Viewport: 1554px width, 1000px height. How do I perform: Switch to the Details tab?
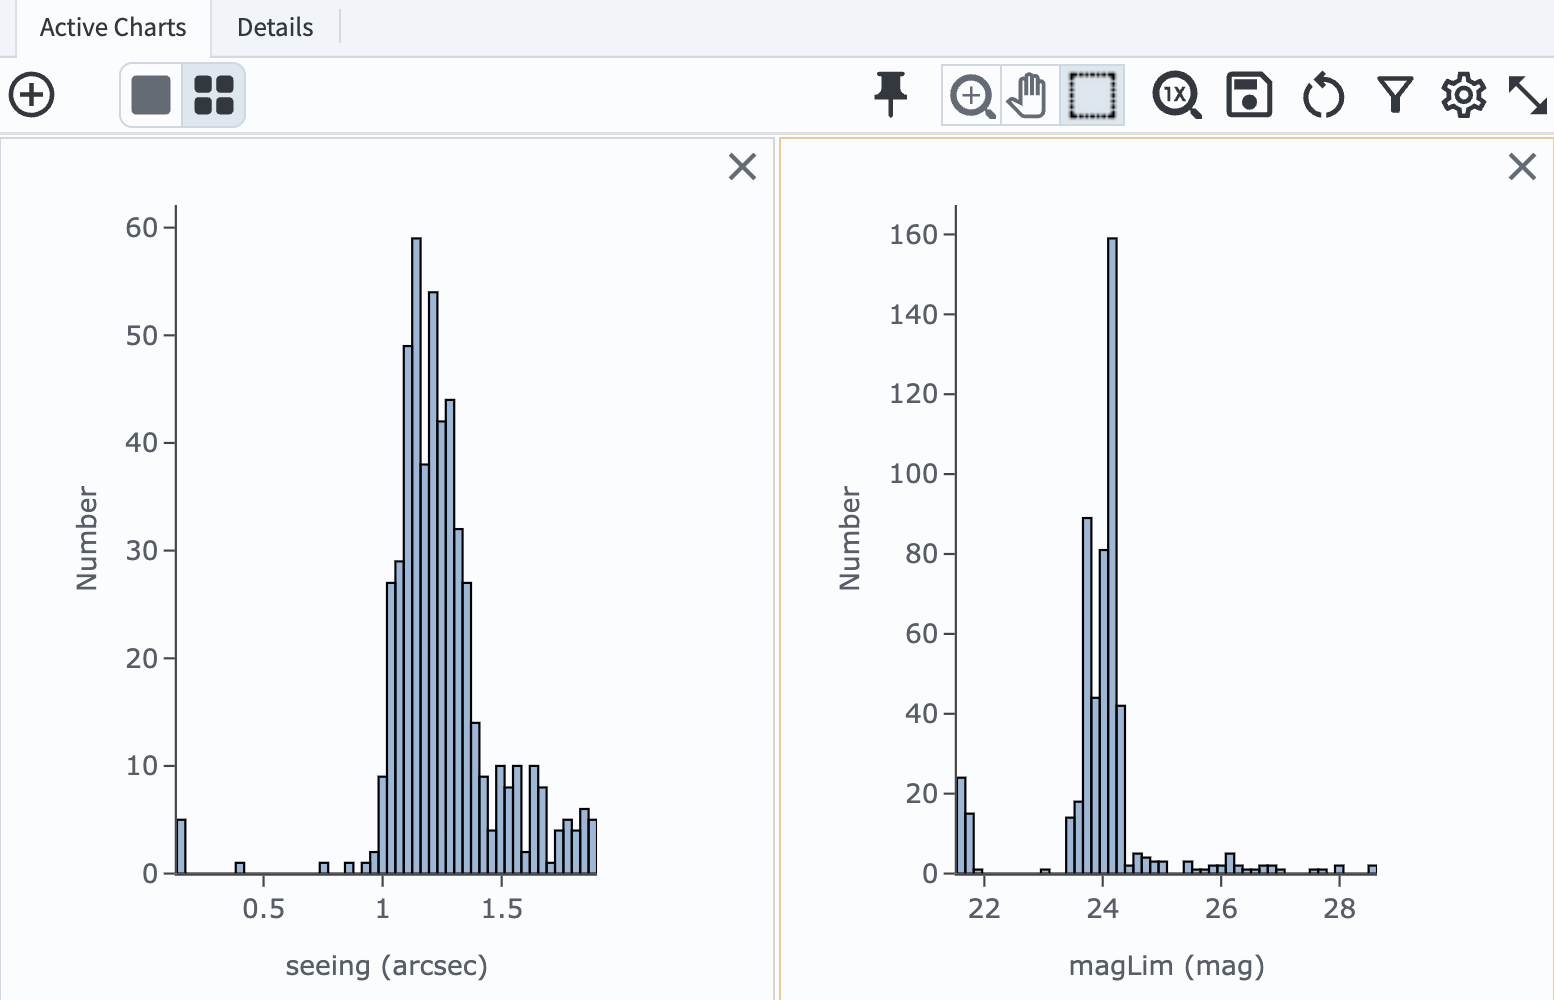coord(273,27)
